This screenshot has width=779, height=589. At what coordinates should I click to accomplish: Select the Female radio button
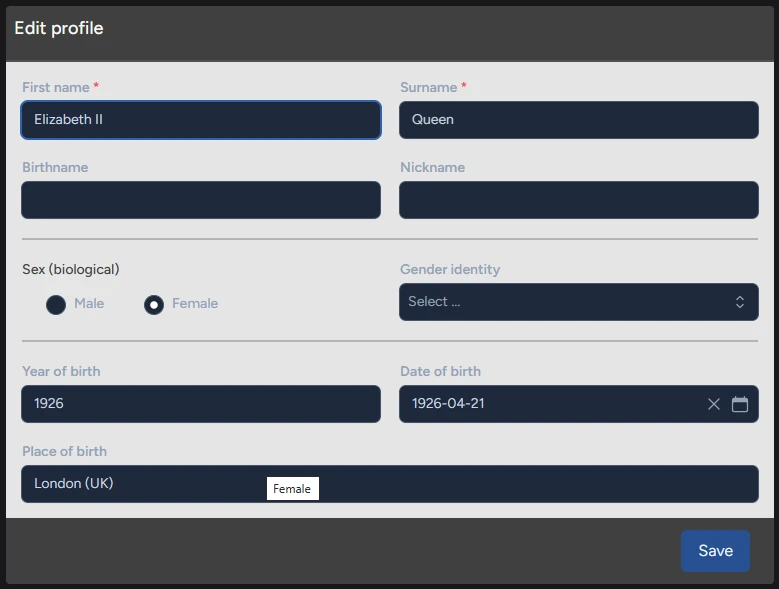[x=154, y=304]
